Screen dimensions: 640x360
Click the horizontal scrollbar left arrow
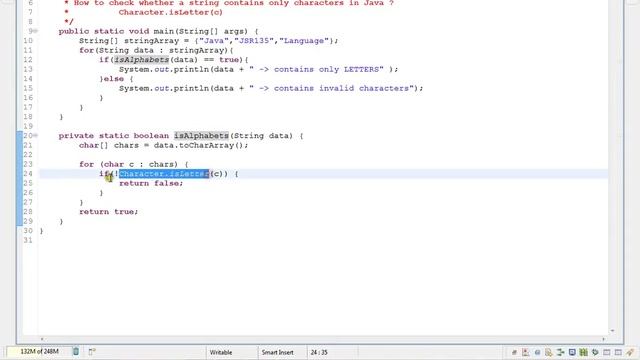pyautogui.click(x=42, y=339)
